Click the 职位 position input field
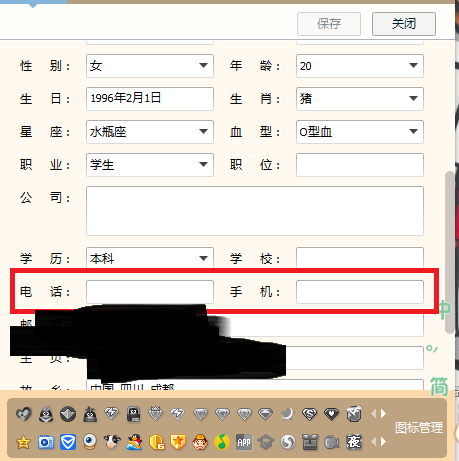Screen dimensions: 459x461 (x=360, y=165)
